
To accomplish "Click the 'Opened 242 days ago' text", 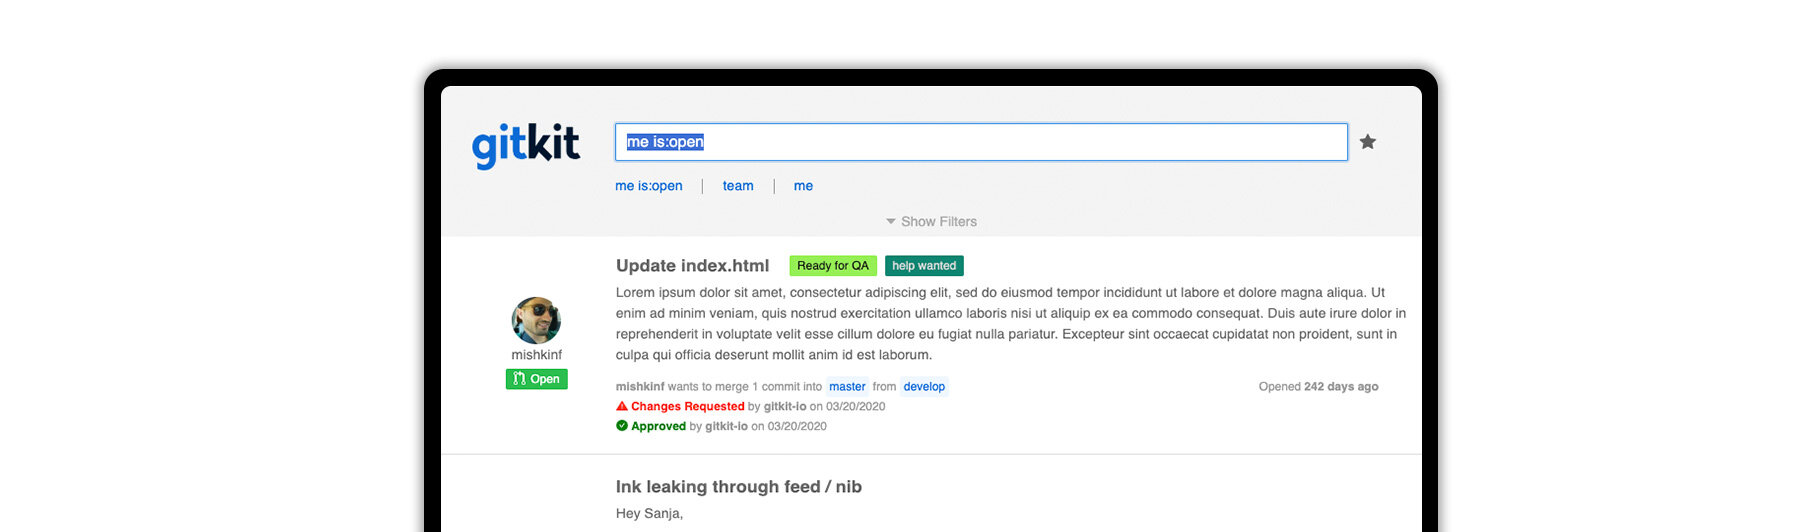I will click(1318, 387).
